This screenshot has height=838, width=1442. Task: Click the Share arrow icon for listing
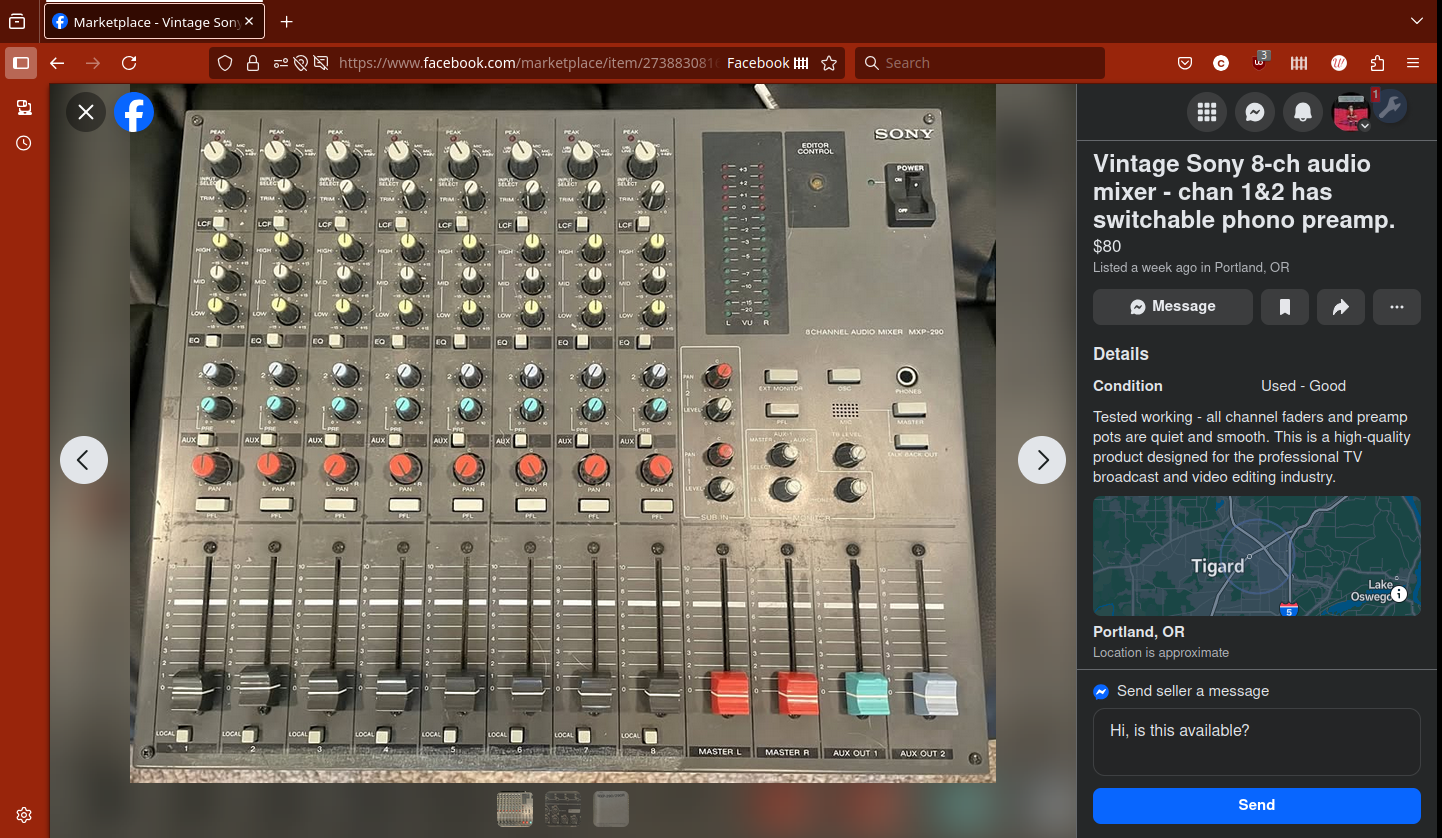click(x=1341, y=307)
